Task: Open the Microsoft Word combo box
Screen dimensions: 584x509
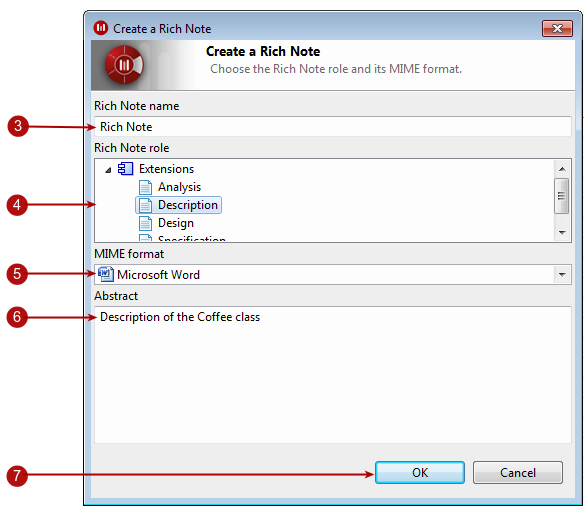Action: tap(333, 275)
